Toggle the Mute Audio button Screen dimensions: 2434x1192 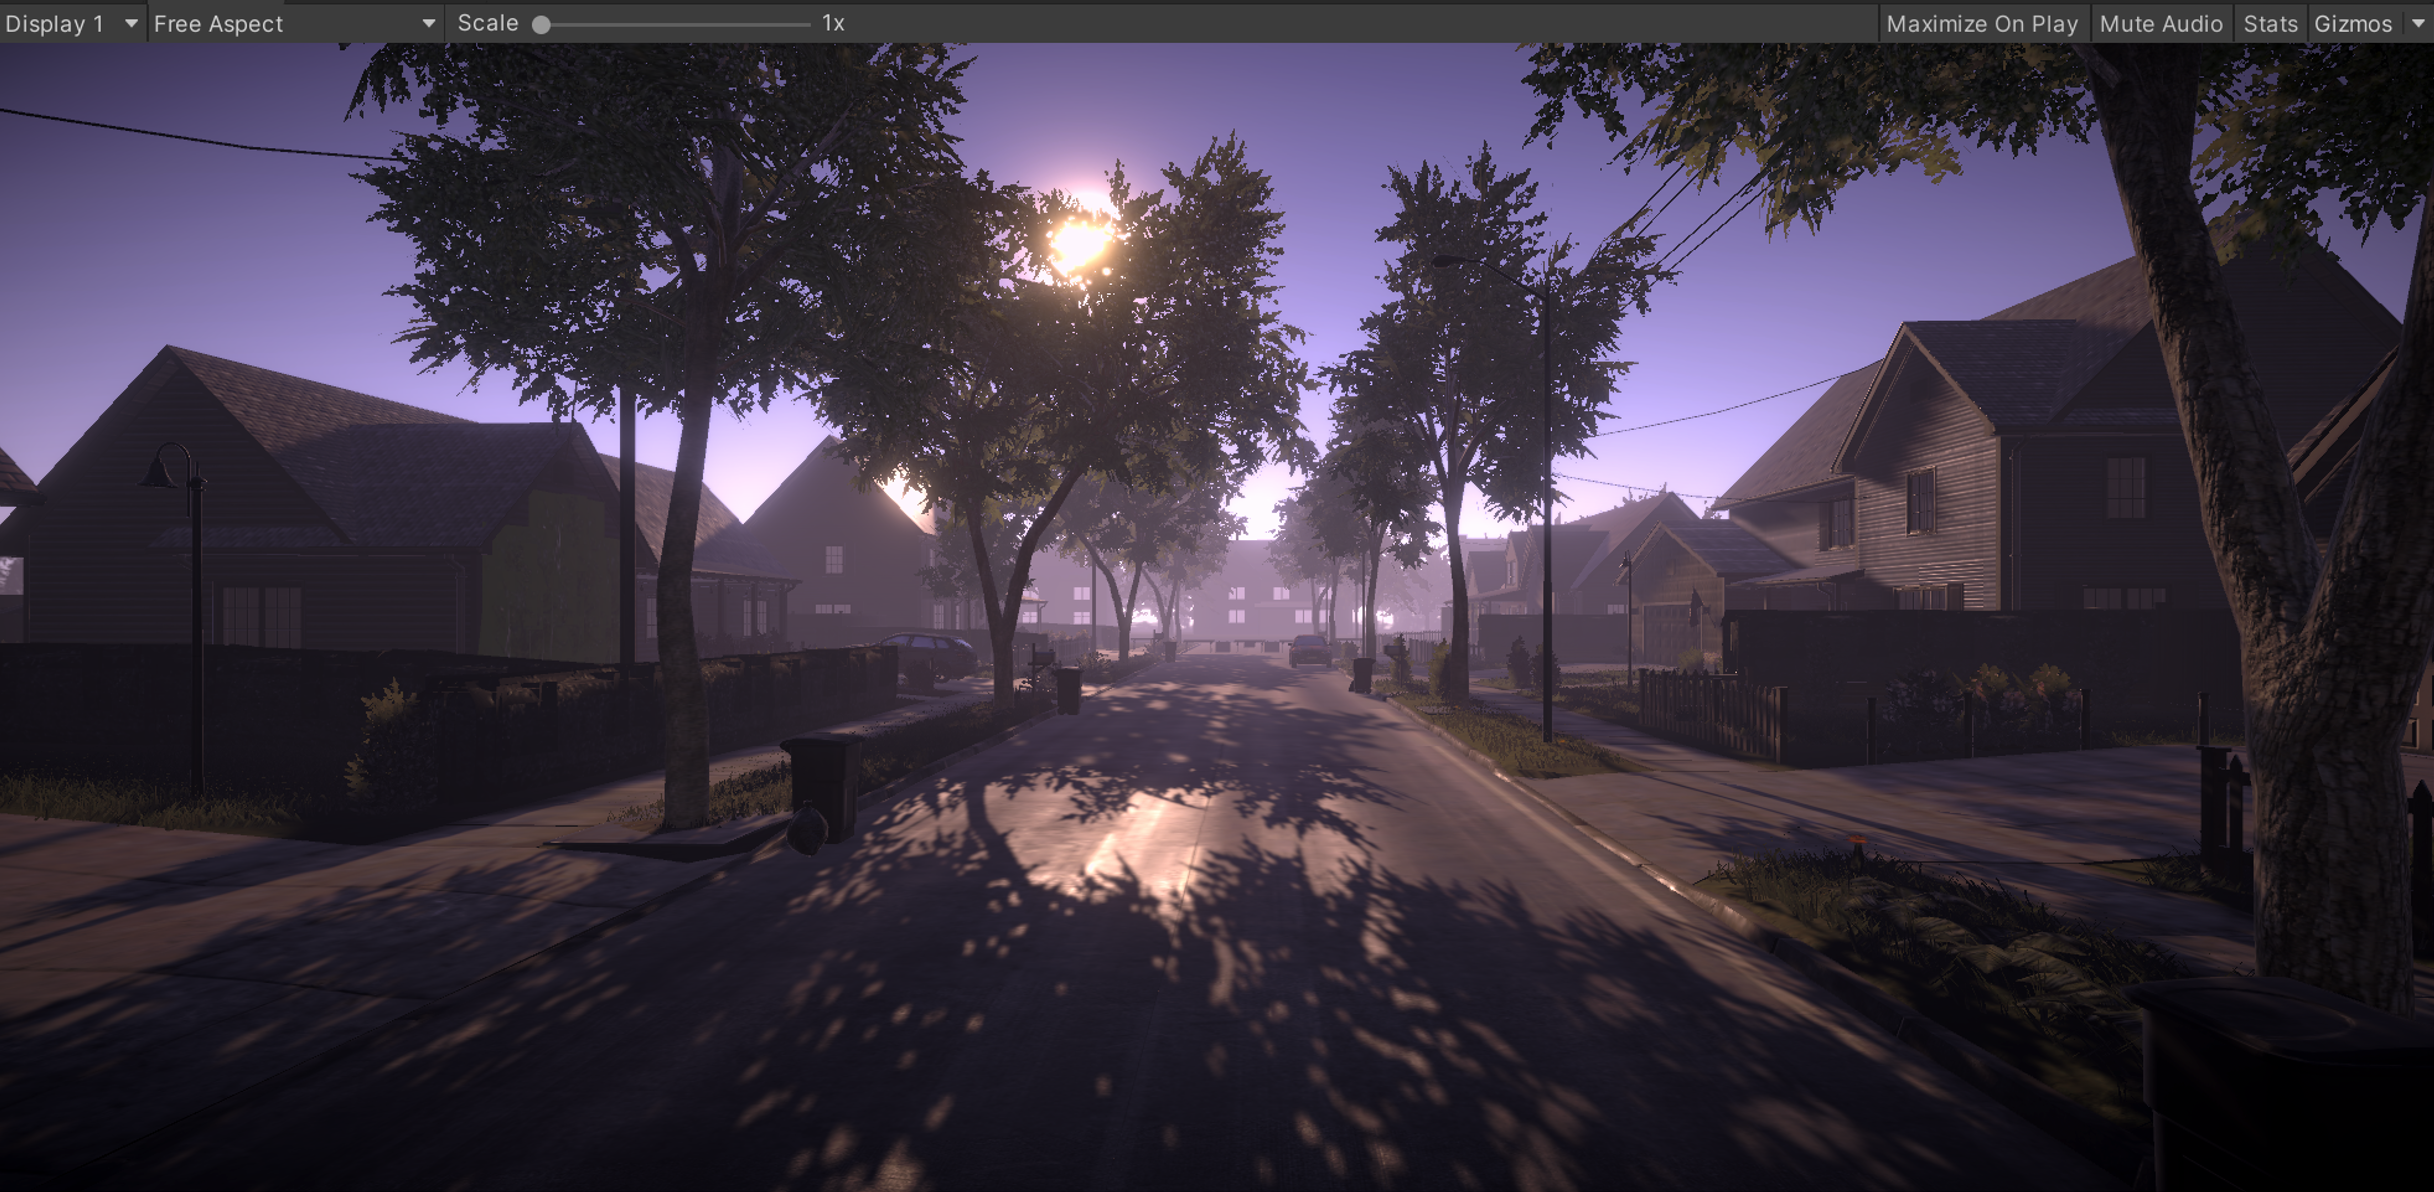tap(2160, 24)
